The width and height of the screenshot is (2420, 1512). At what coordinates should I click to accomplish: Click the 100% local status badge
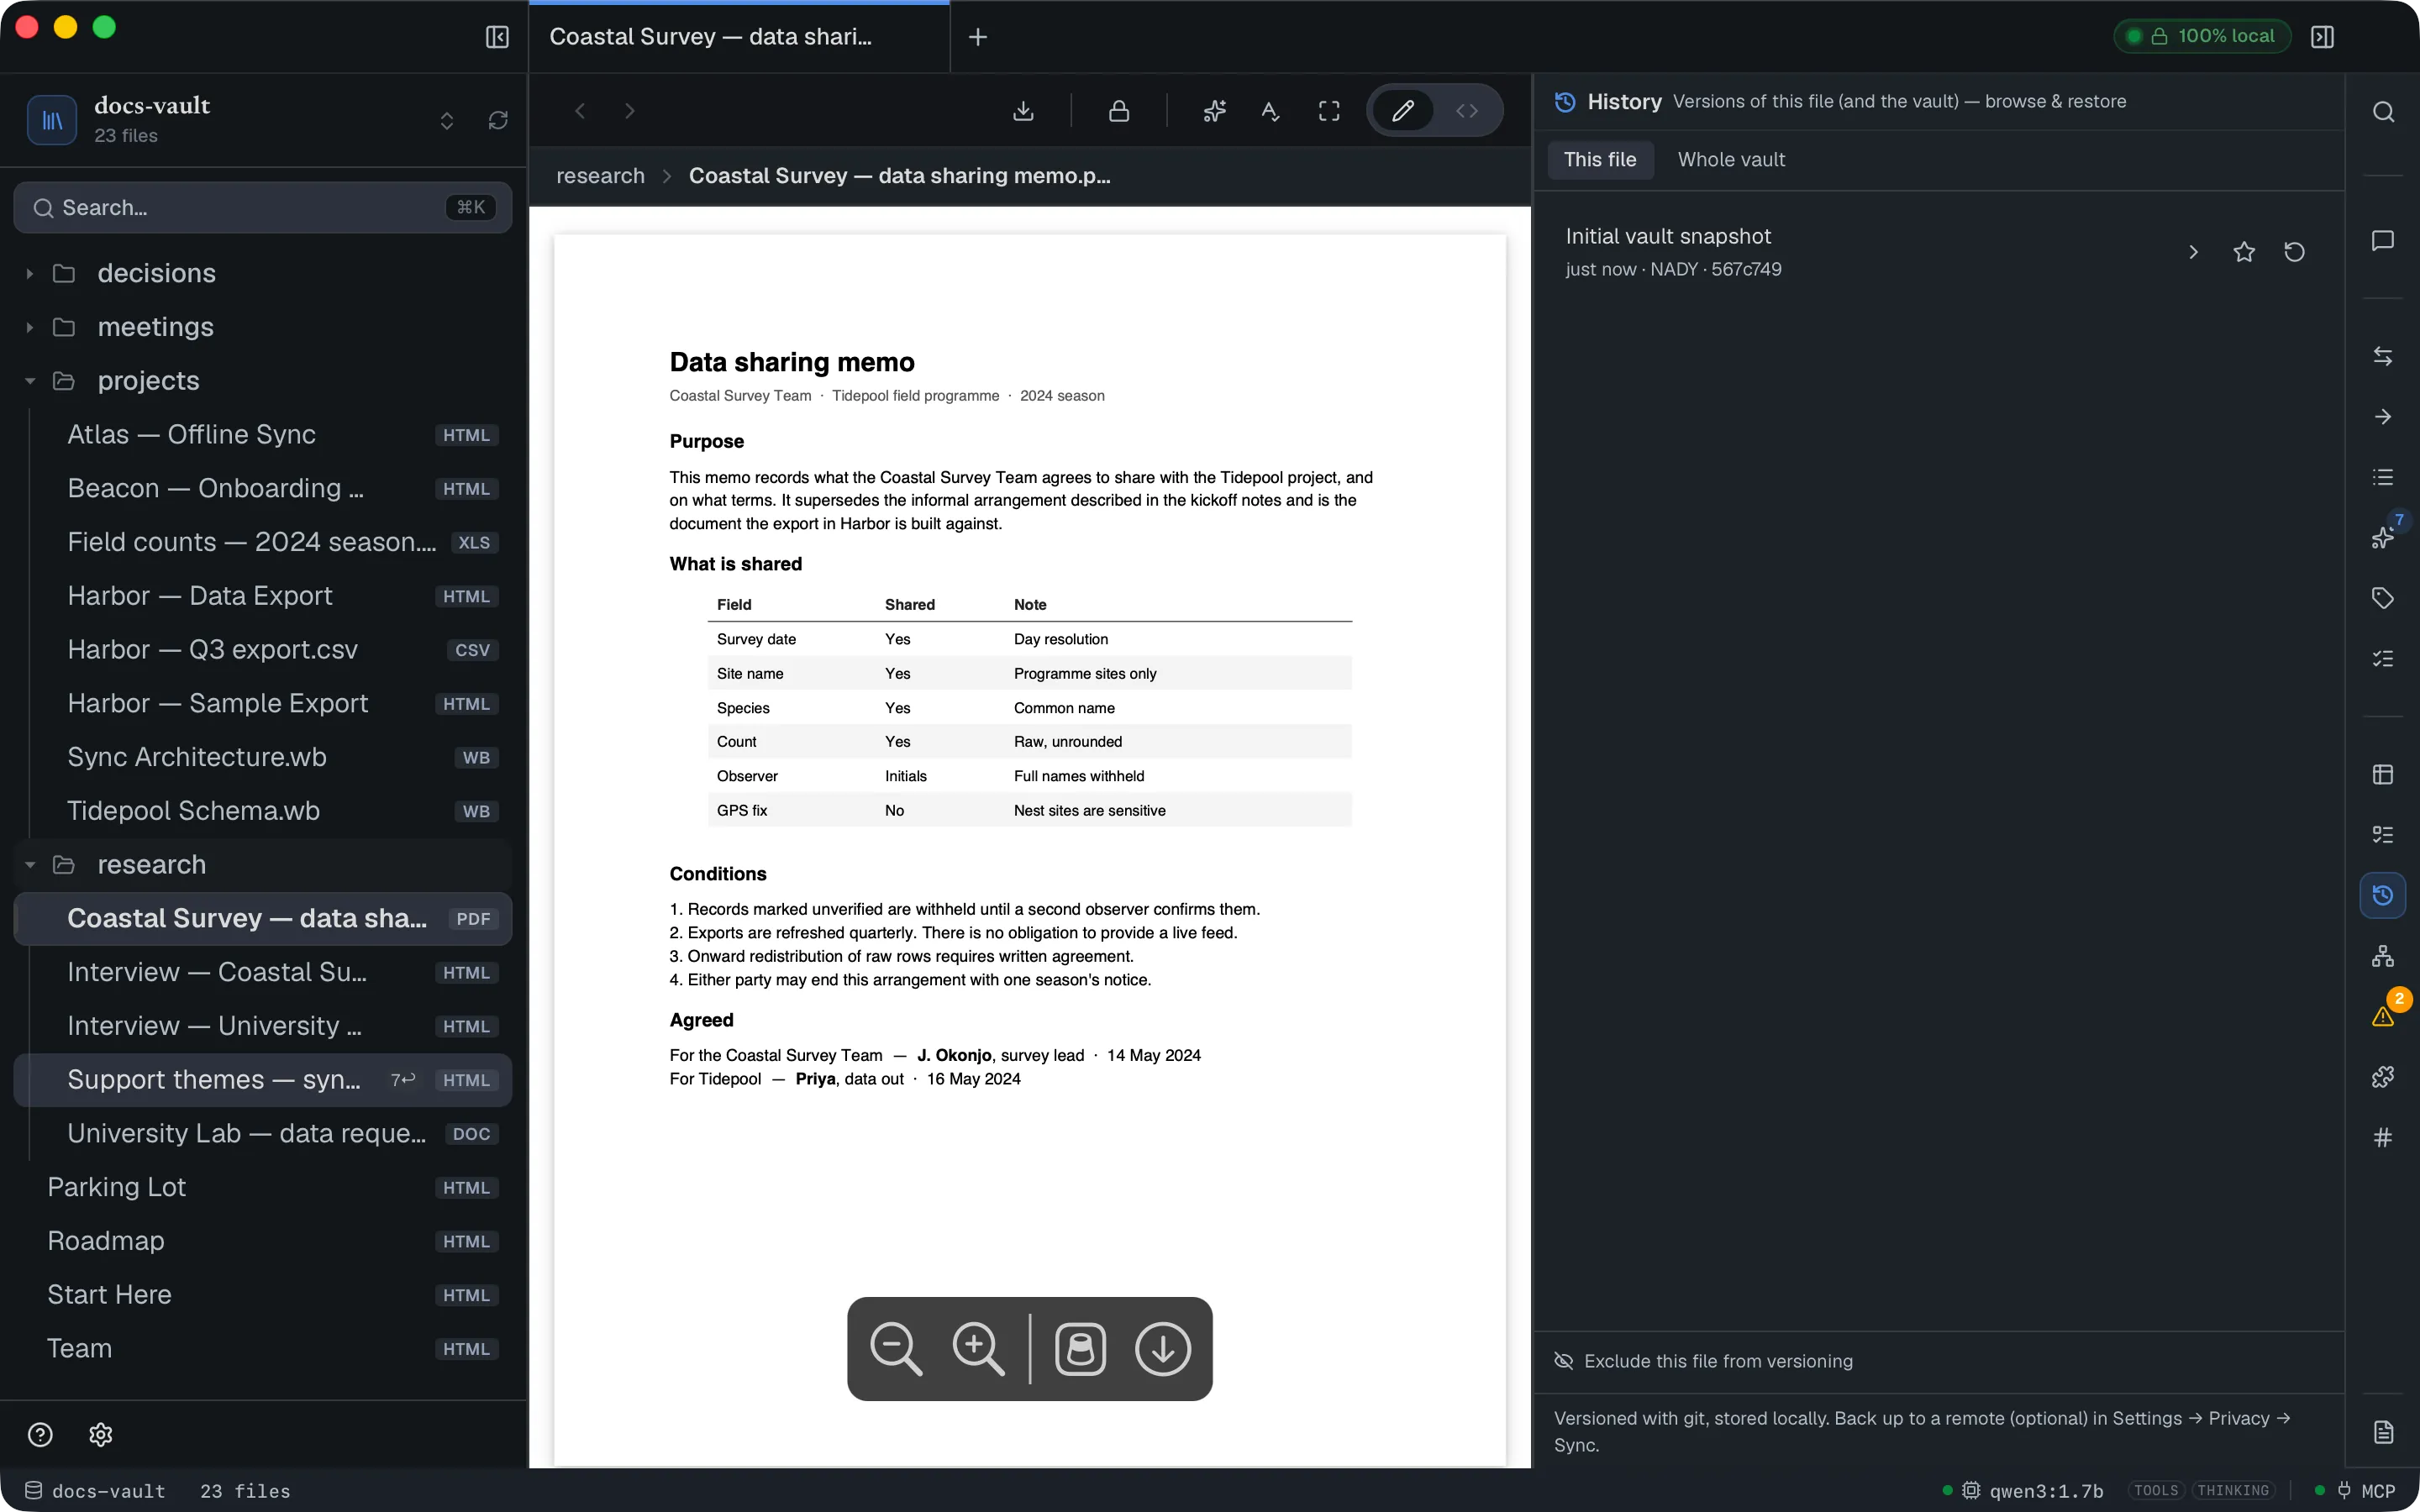(x=2203, y=37)
